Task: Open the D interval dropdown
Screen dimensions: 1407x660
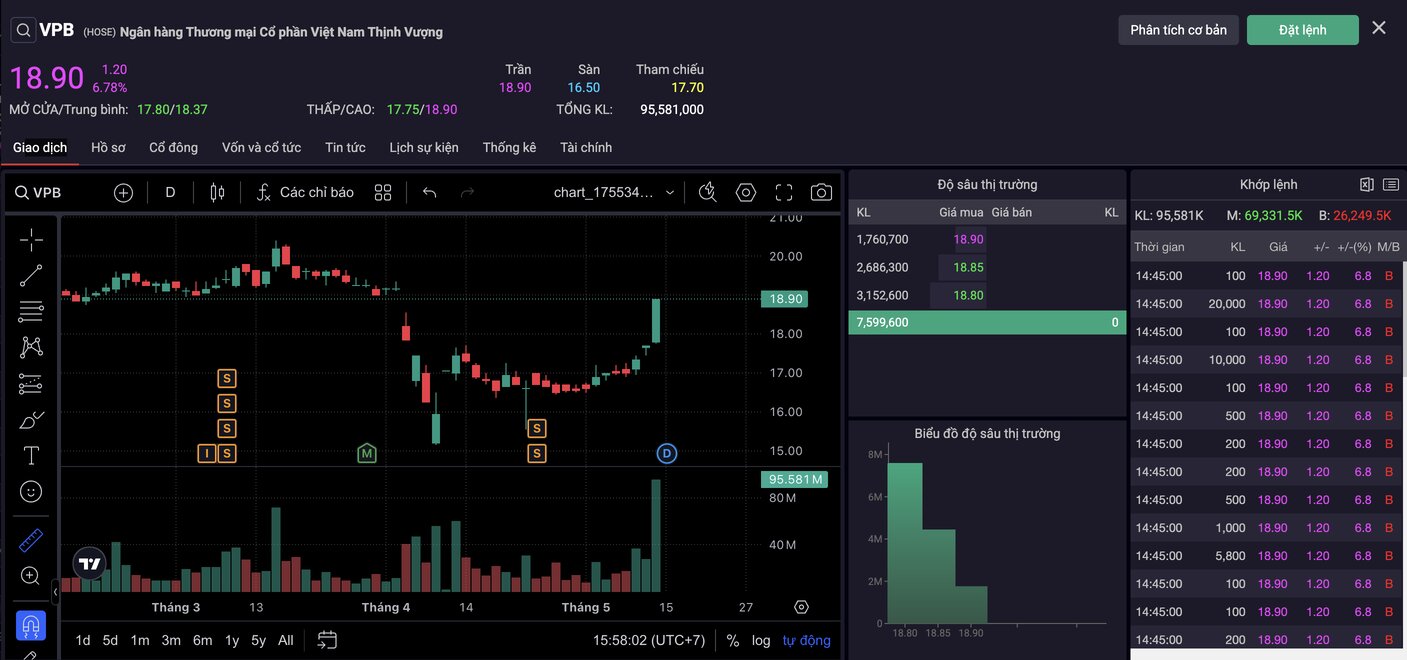Action: coord(170,192)
